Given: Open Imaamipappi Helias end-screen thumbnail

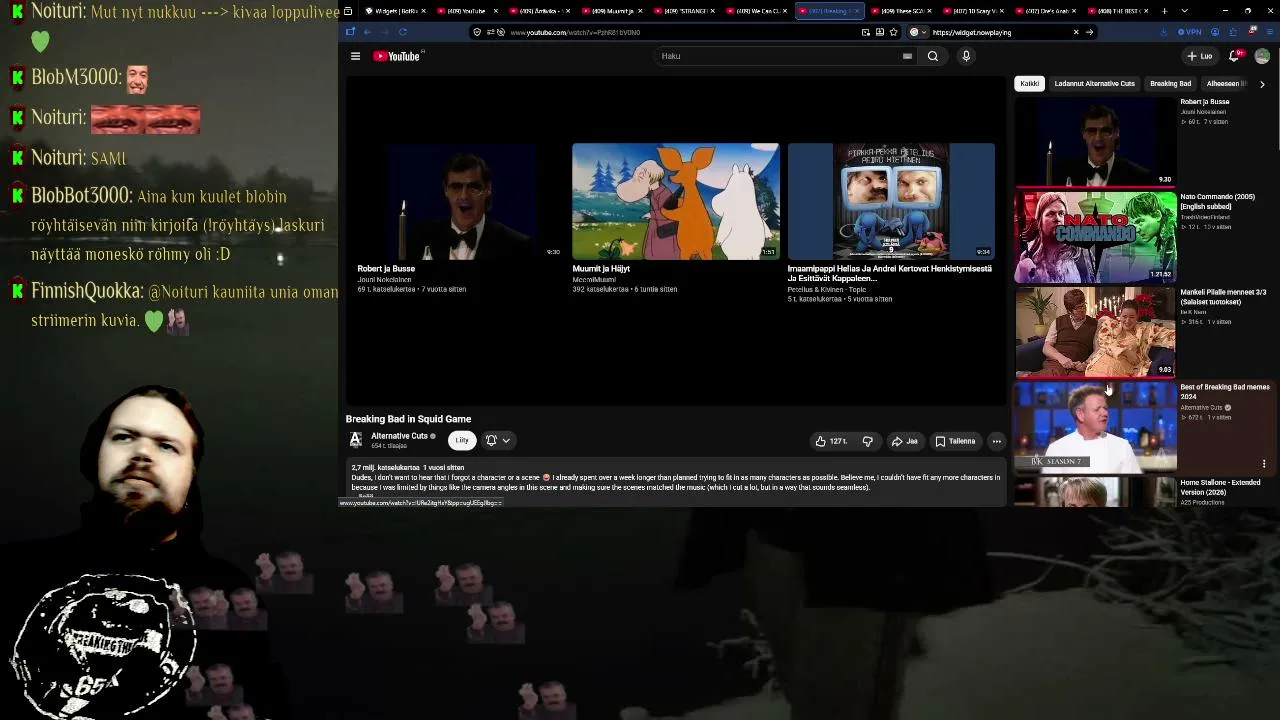Looking at the screenshot, I should (x=891, y=201).
